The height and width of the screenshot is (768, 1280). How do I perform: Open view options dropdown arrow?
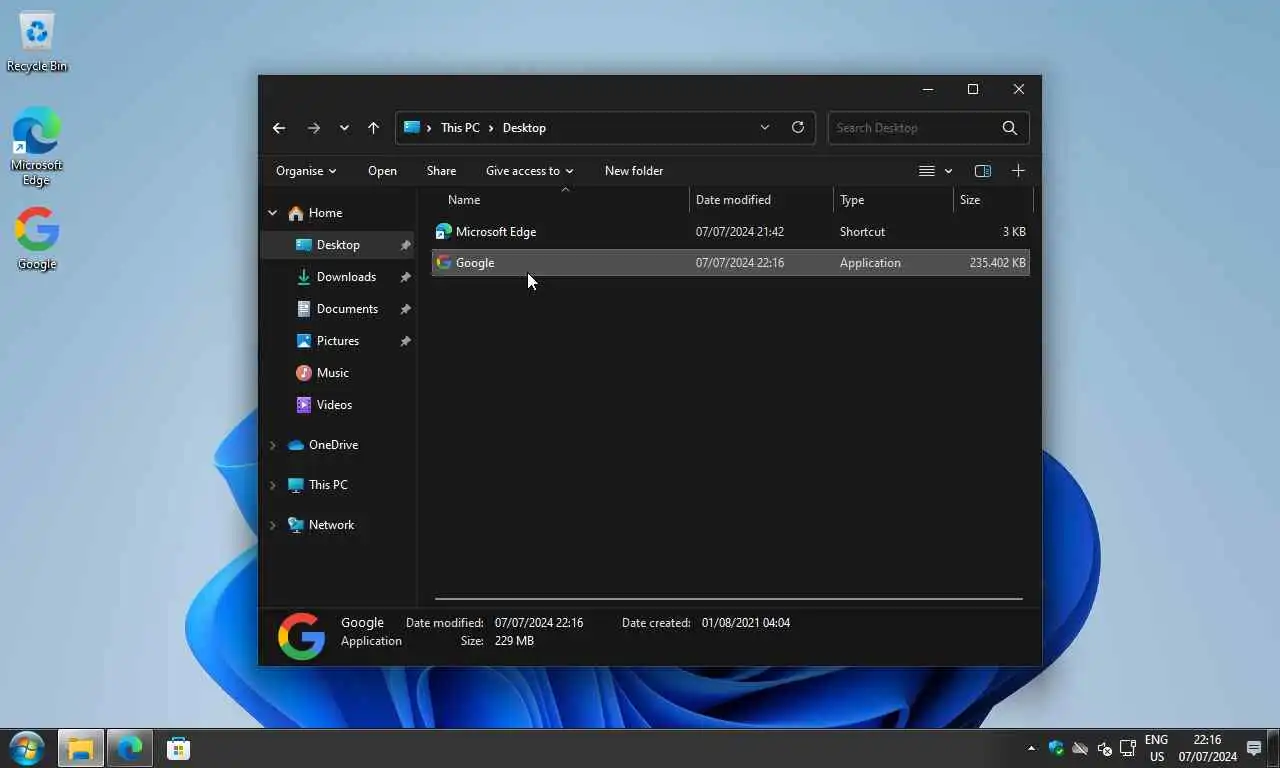tap(948, 171)
